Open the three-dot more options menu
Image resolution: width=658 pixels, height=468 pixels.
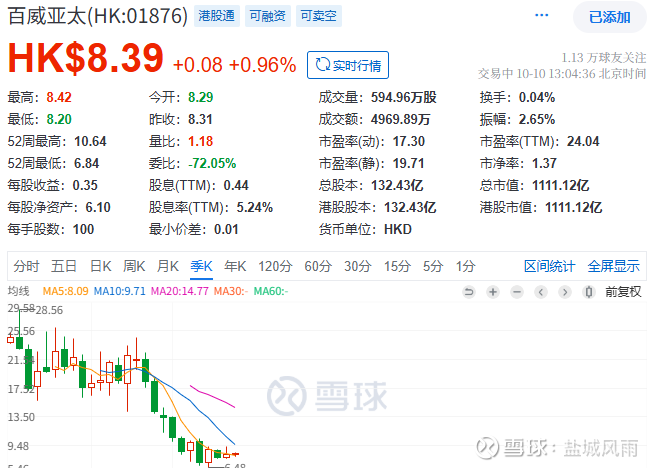coord(541,16)
